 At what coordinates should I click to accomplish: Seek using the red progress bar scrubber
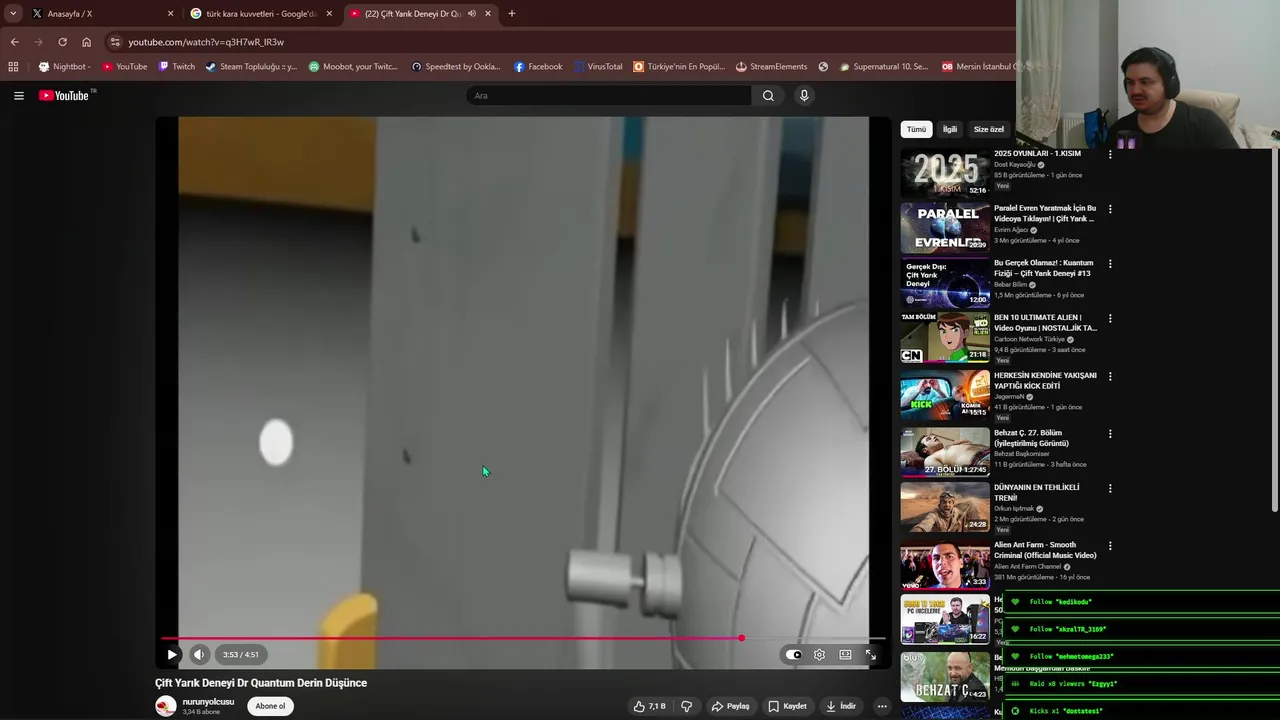point(741,638)
